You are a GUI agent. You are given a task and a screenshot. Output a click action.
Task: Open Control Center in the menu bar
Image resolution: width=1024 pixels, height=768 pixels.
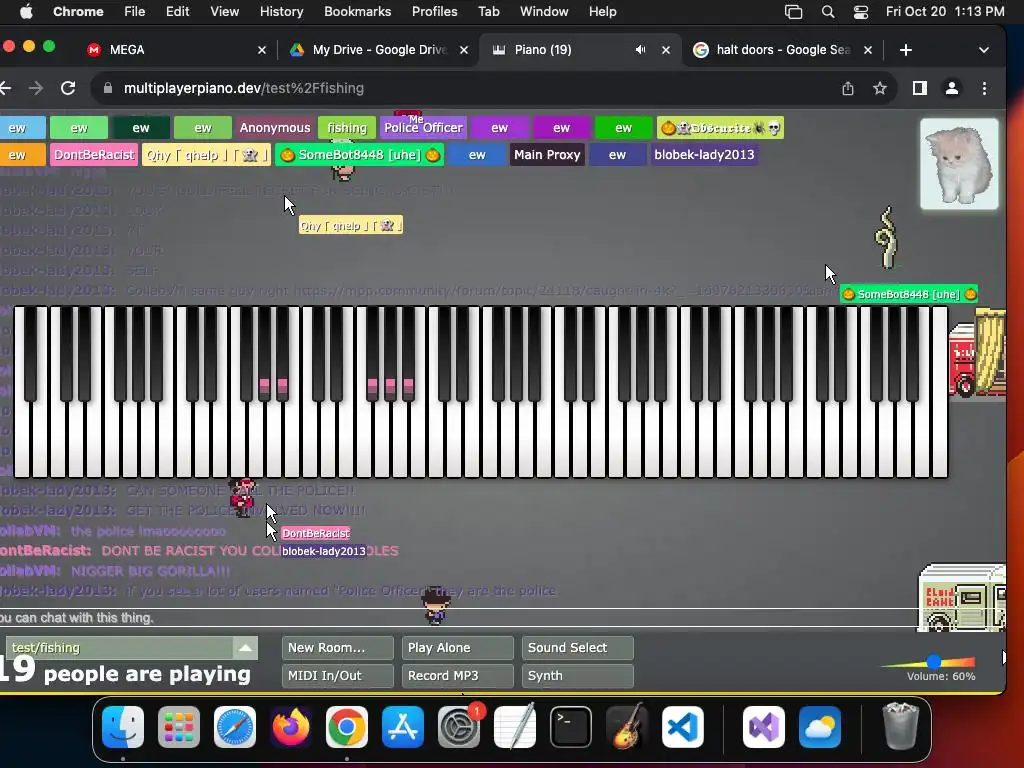(x=861, y=12)
